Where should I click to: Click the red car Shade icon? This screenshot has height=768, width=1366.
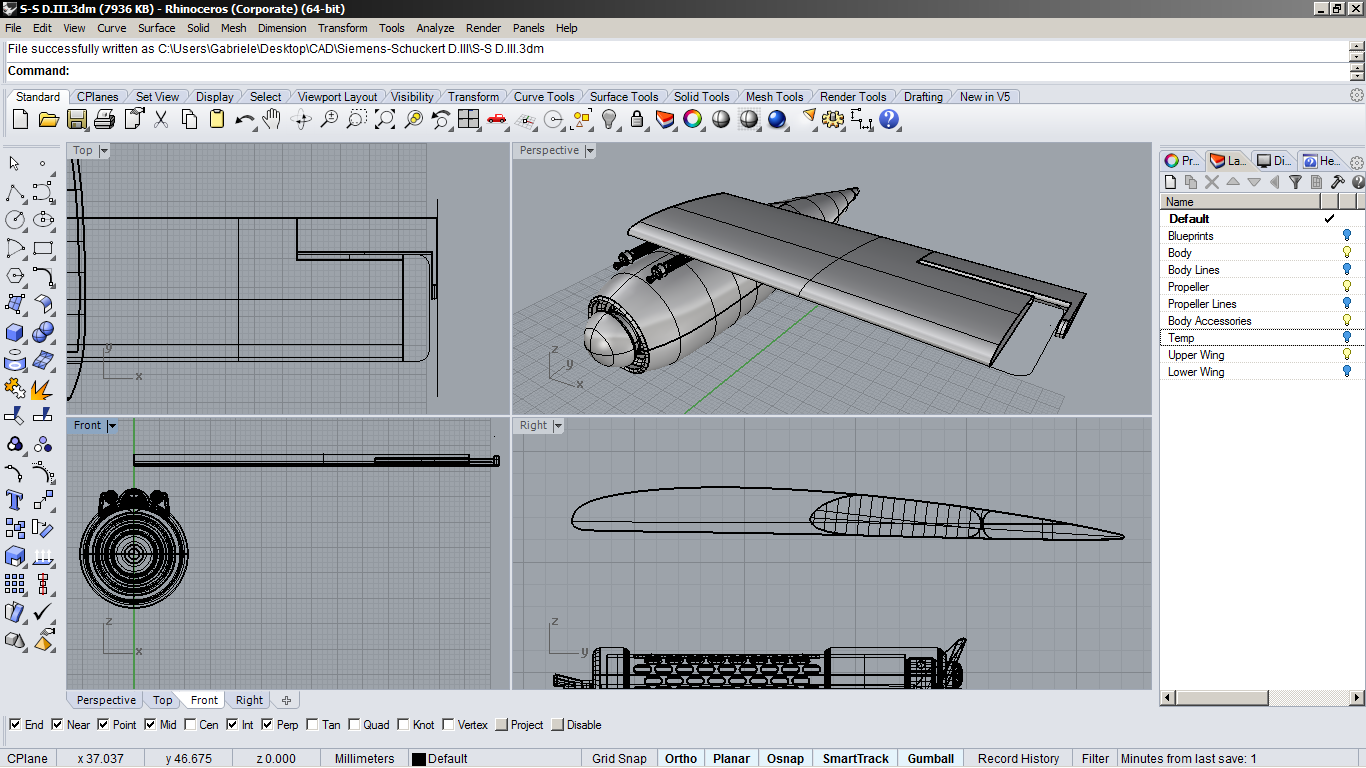(x=497, y=120)
